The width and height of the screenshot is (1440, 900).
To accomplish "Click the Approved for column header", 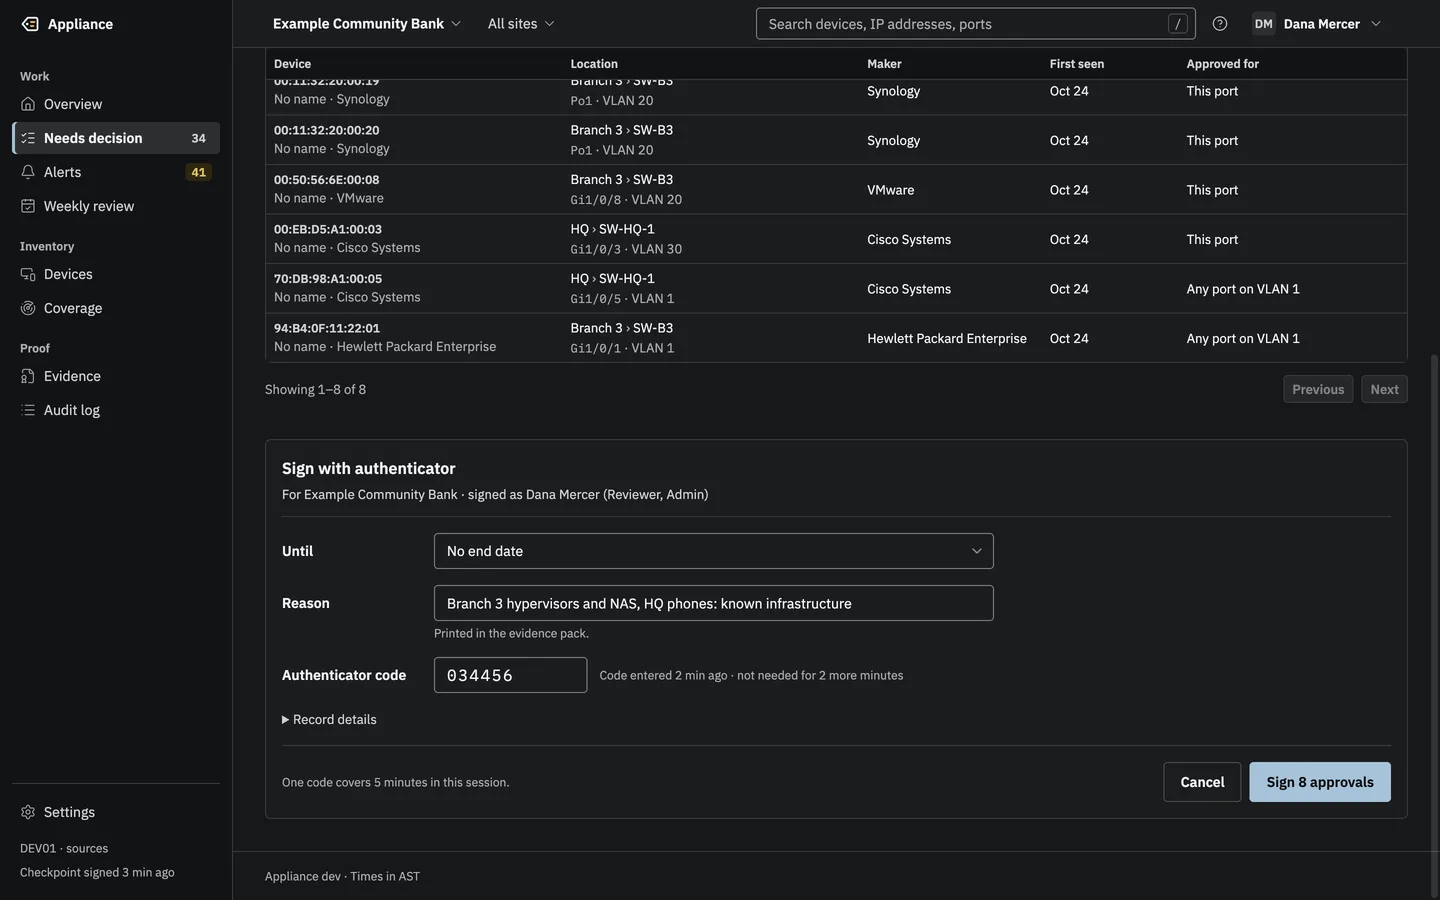I will pos(1223,64).
